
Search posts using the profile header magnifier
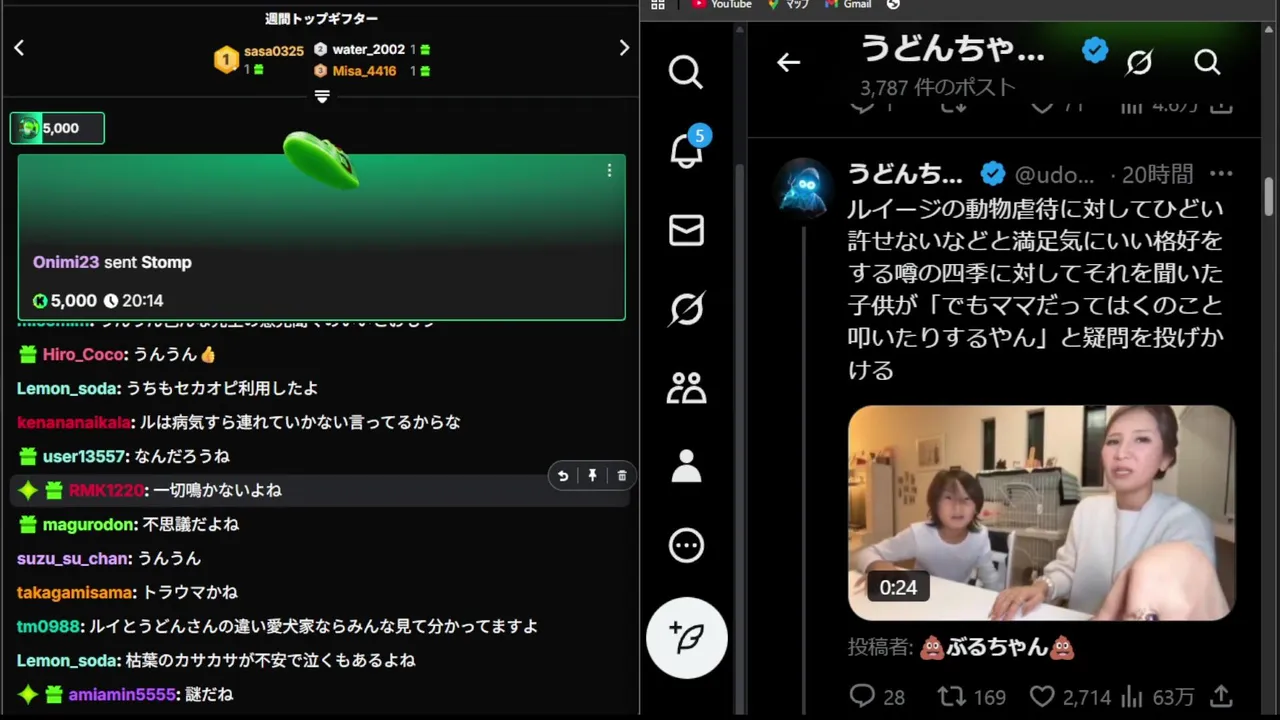tap(1207, 63)
